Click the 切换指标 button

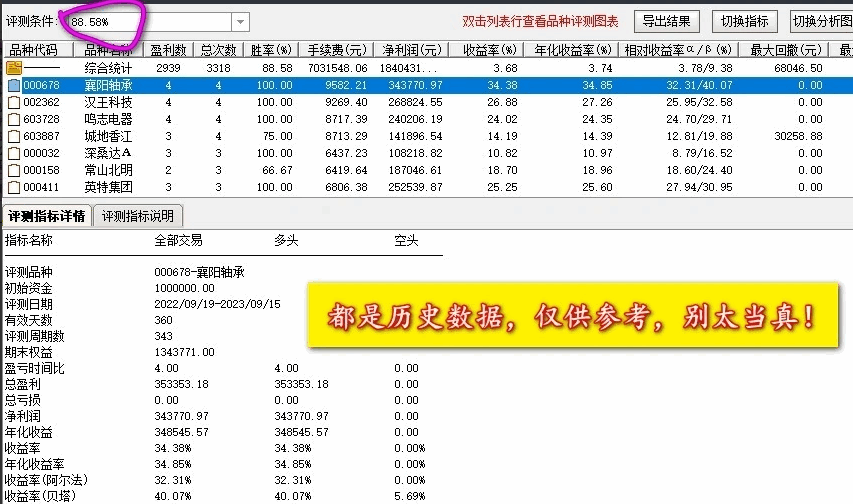point(745,21)
